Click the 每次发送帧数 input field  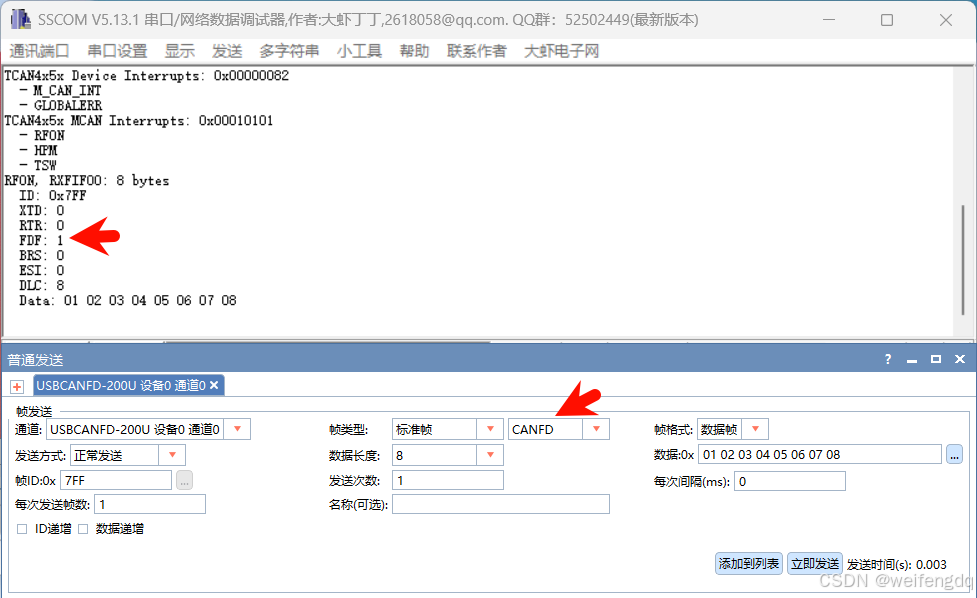[x=150, y=505]
